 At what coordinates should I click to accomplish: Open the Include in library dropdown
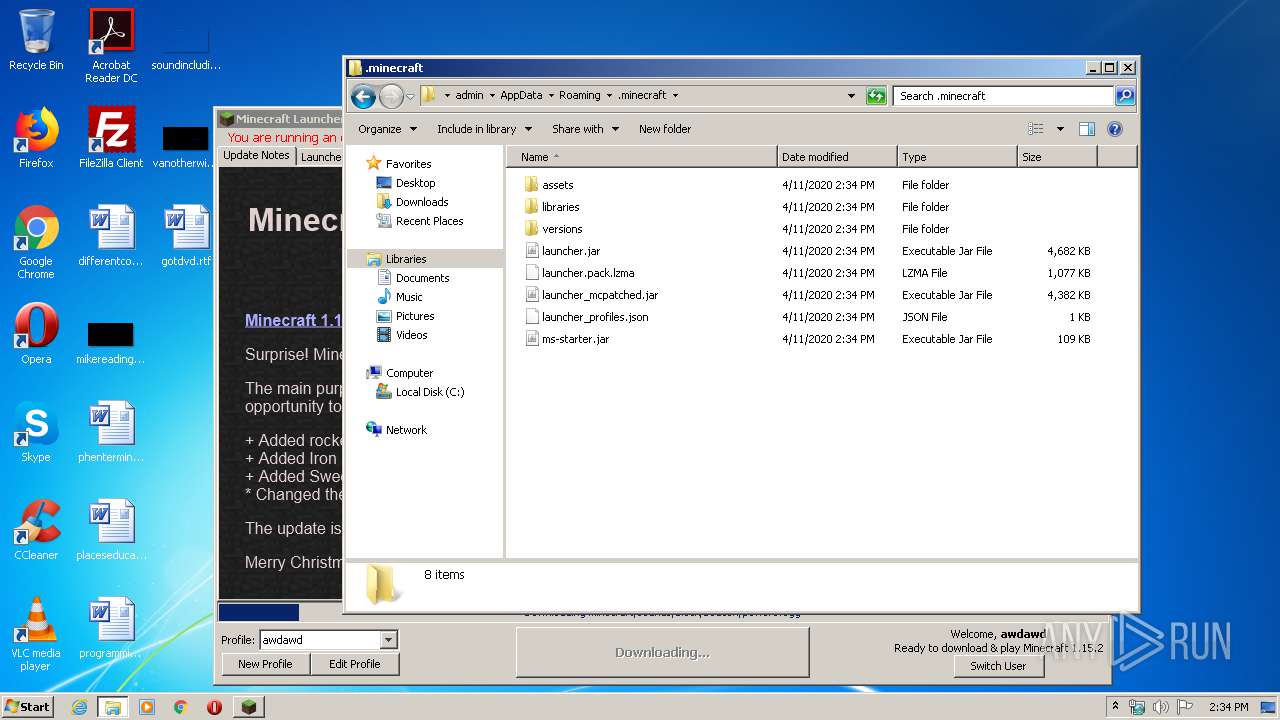pyautogui.click(x=484, y=129)
